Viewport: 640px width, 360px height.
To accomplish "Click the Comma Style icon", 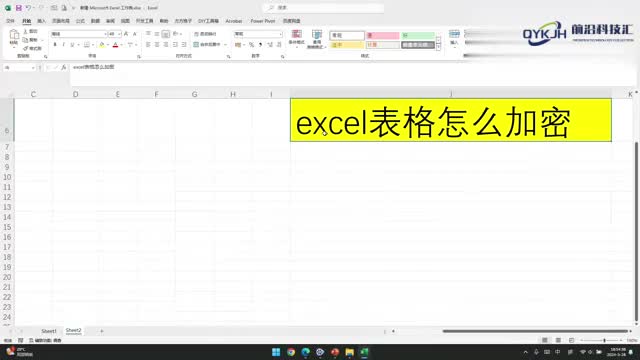I will (260, 44).
